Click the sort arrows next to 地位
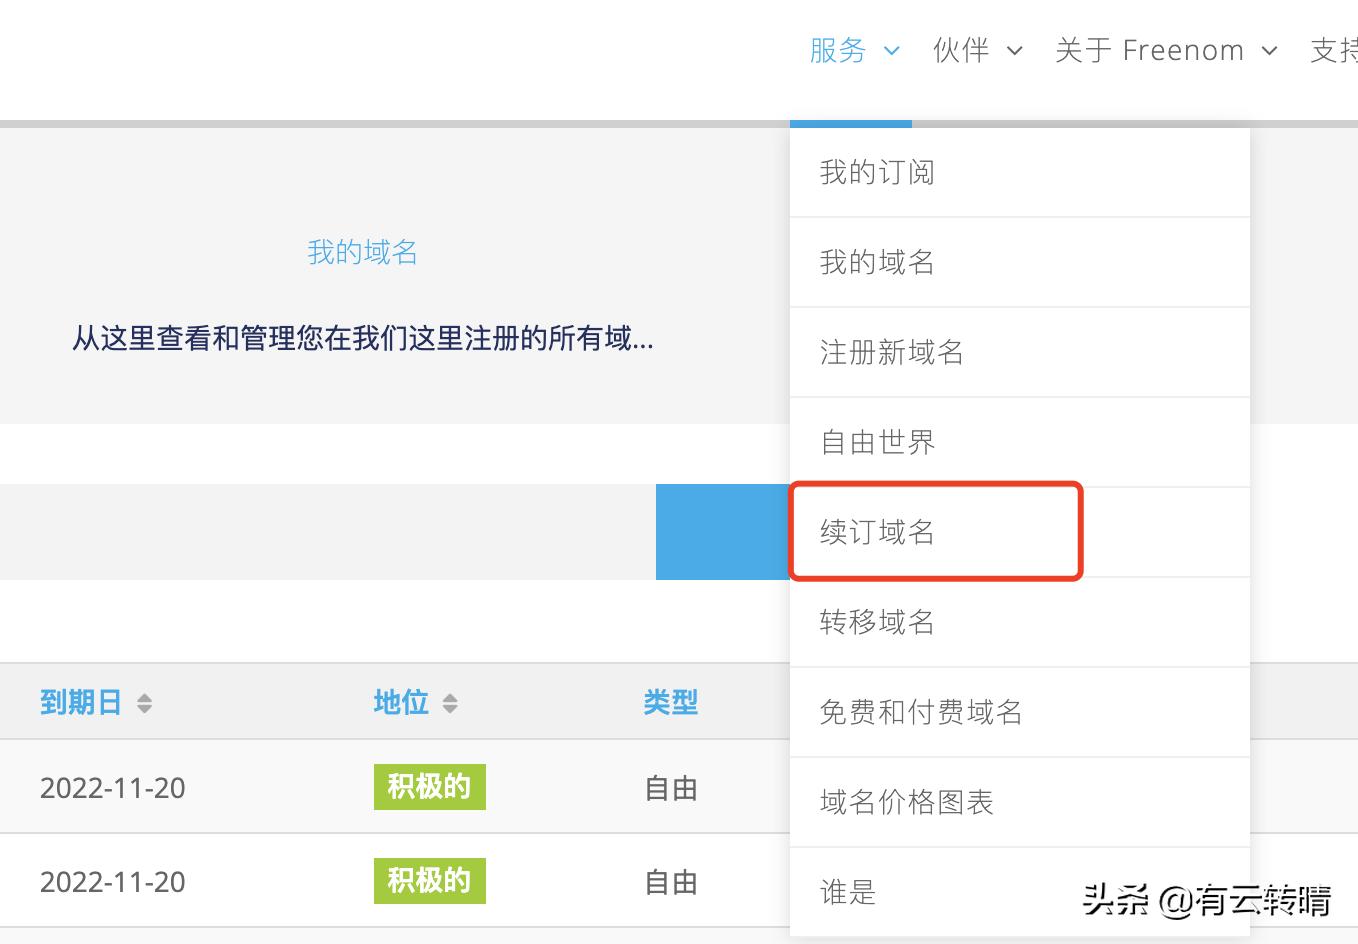 tap(452, 702)
